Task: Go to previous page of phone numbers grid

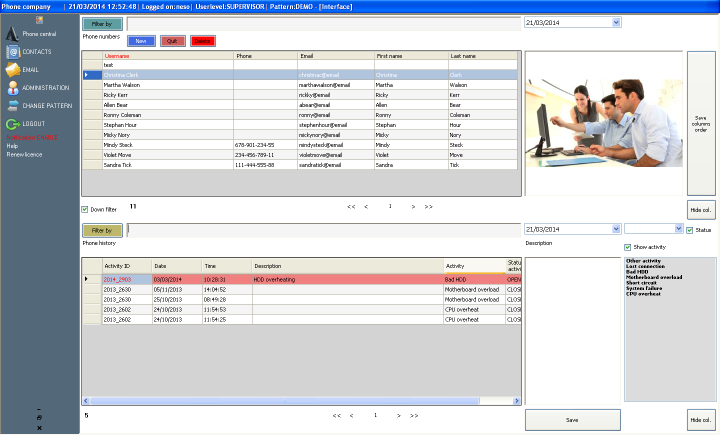Action: 366,207
